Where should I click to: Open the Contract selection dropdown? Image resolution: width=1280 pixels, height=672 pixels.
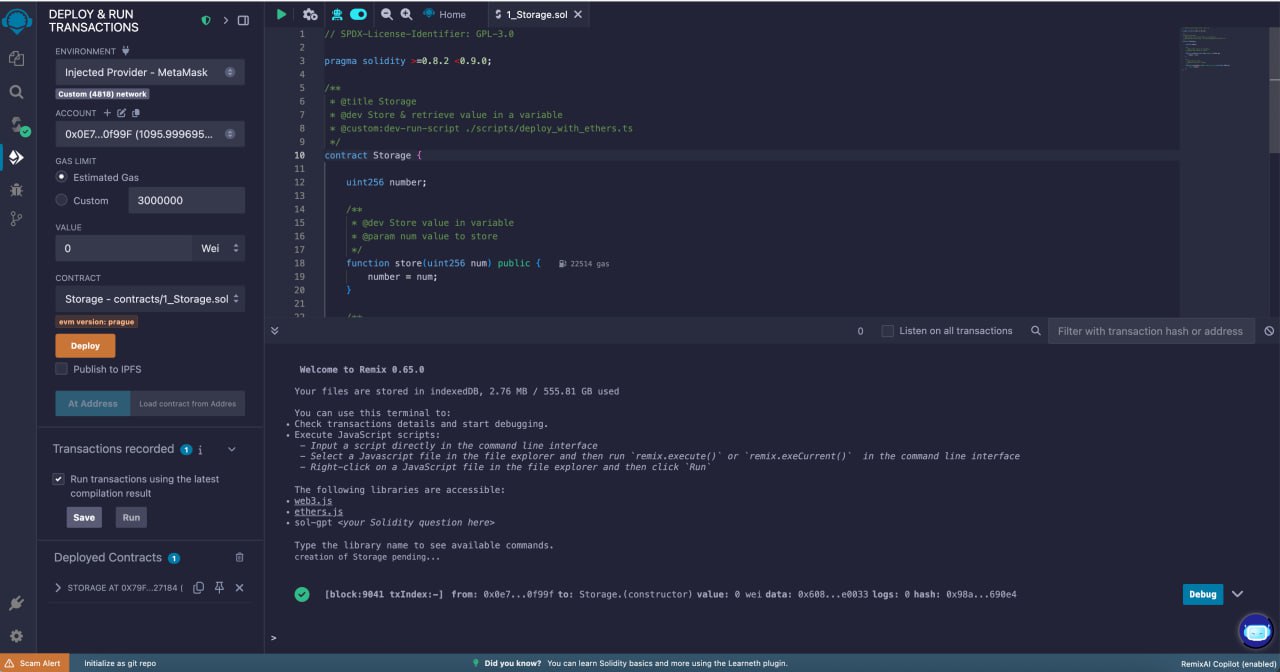[x=150, y=299]
